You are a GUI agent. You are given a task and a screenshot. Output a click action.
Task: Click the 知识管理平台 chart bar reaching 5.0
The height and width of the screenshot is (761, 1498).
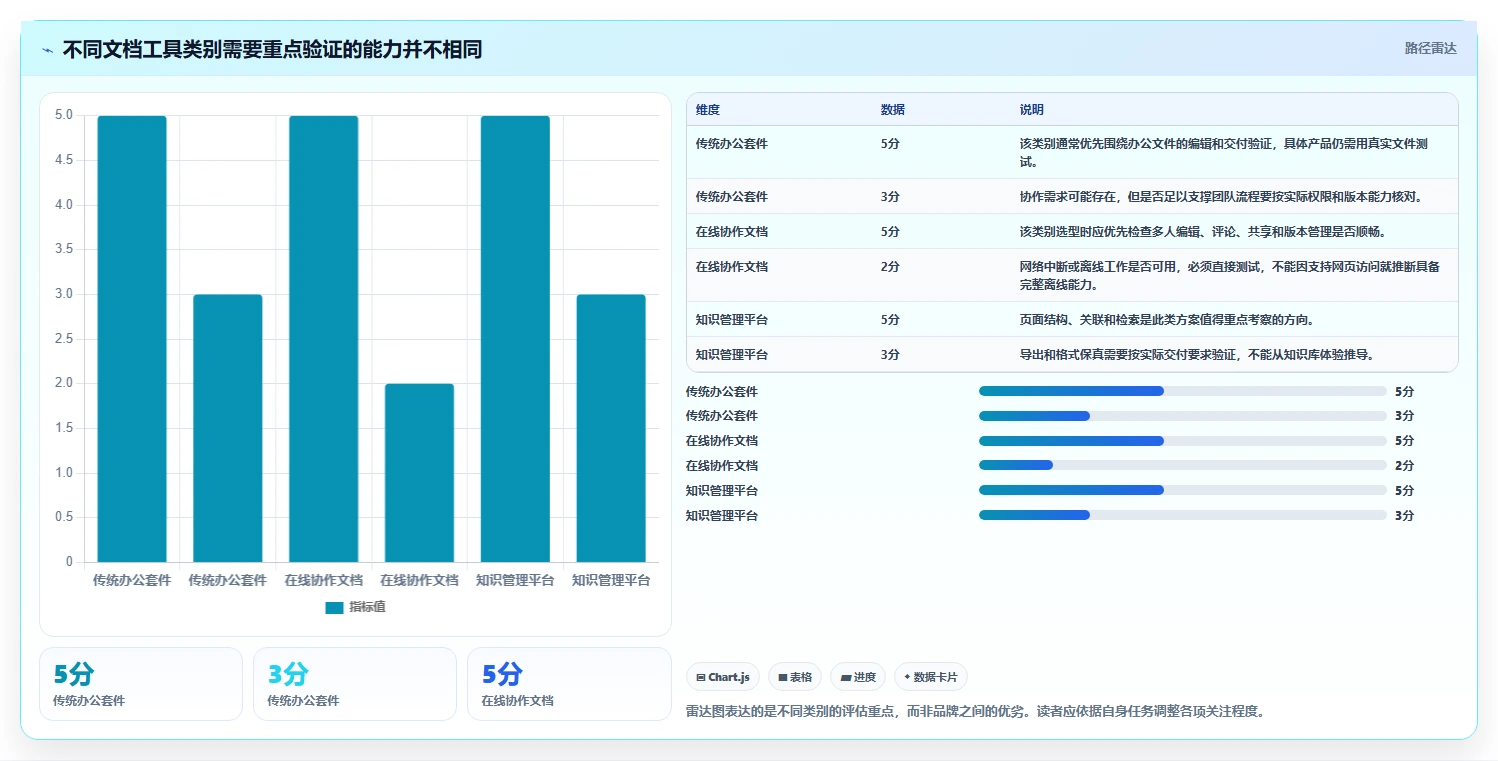coord(515,339)
